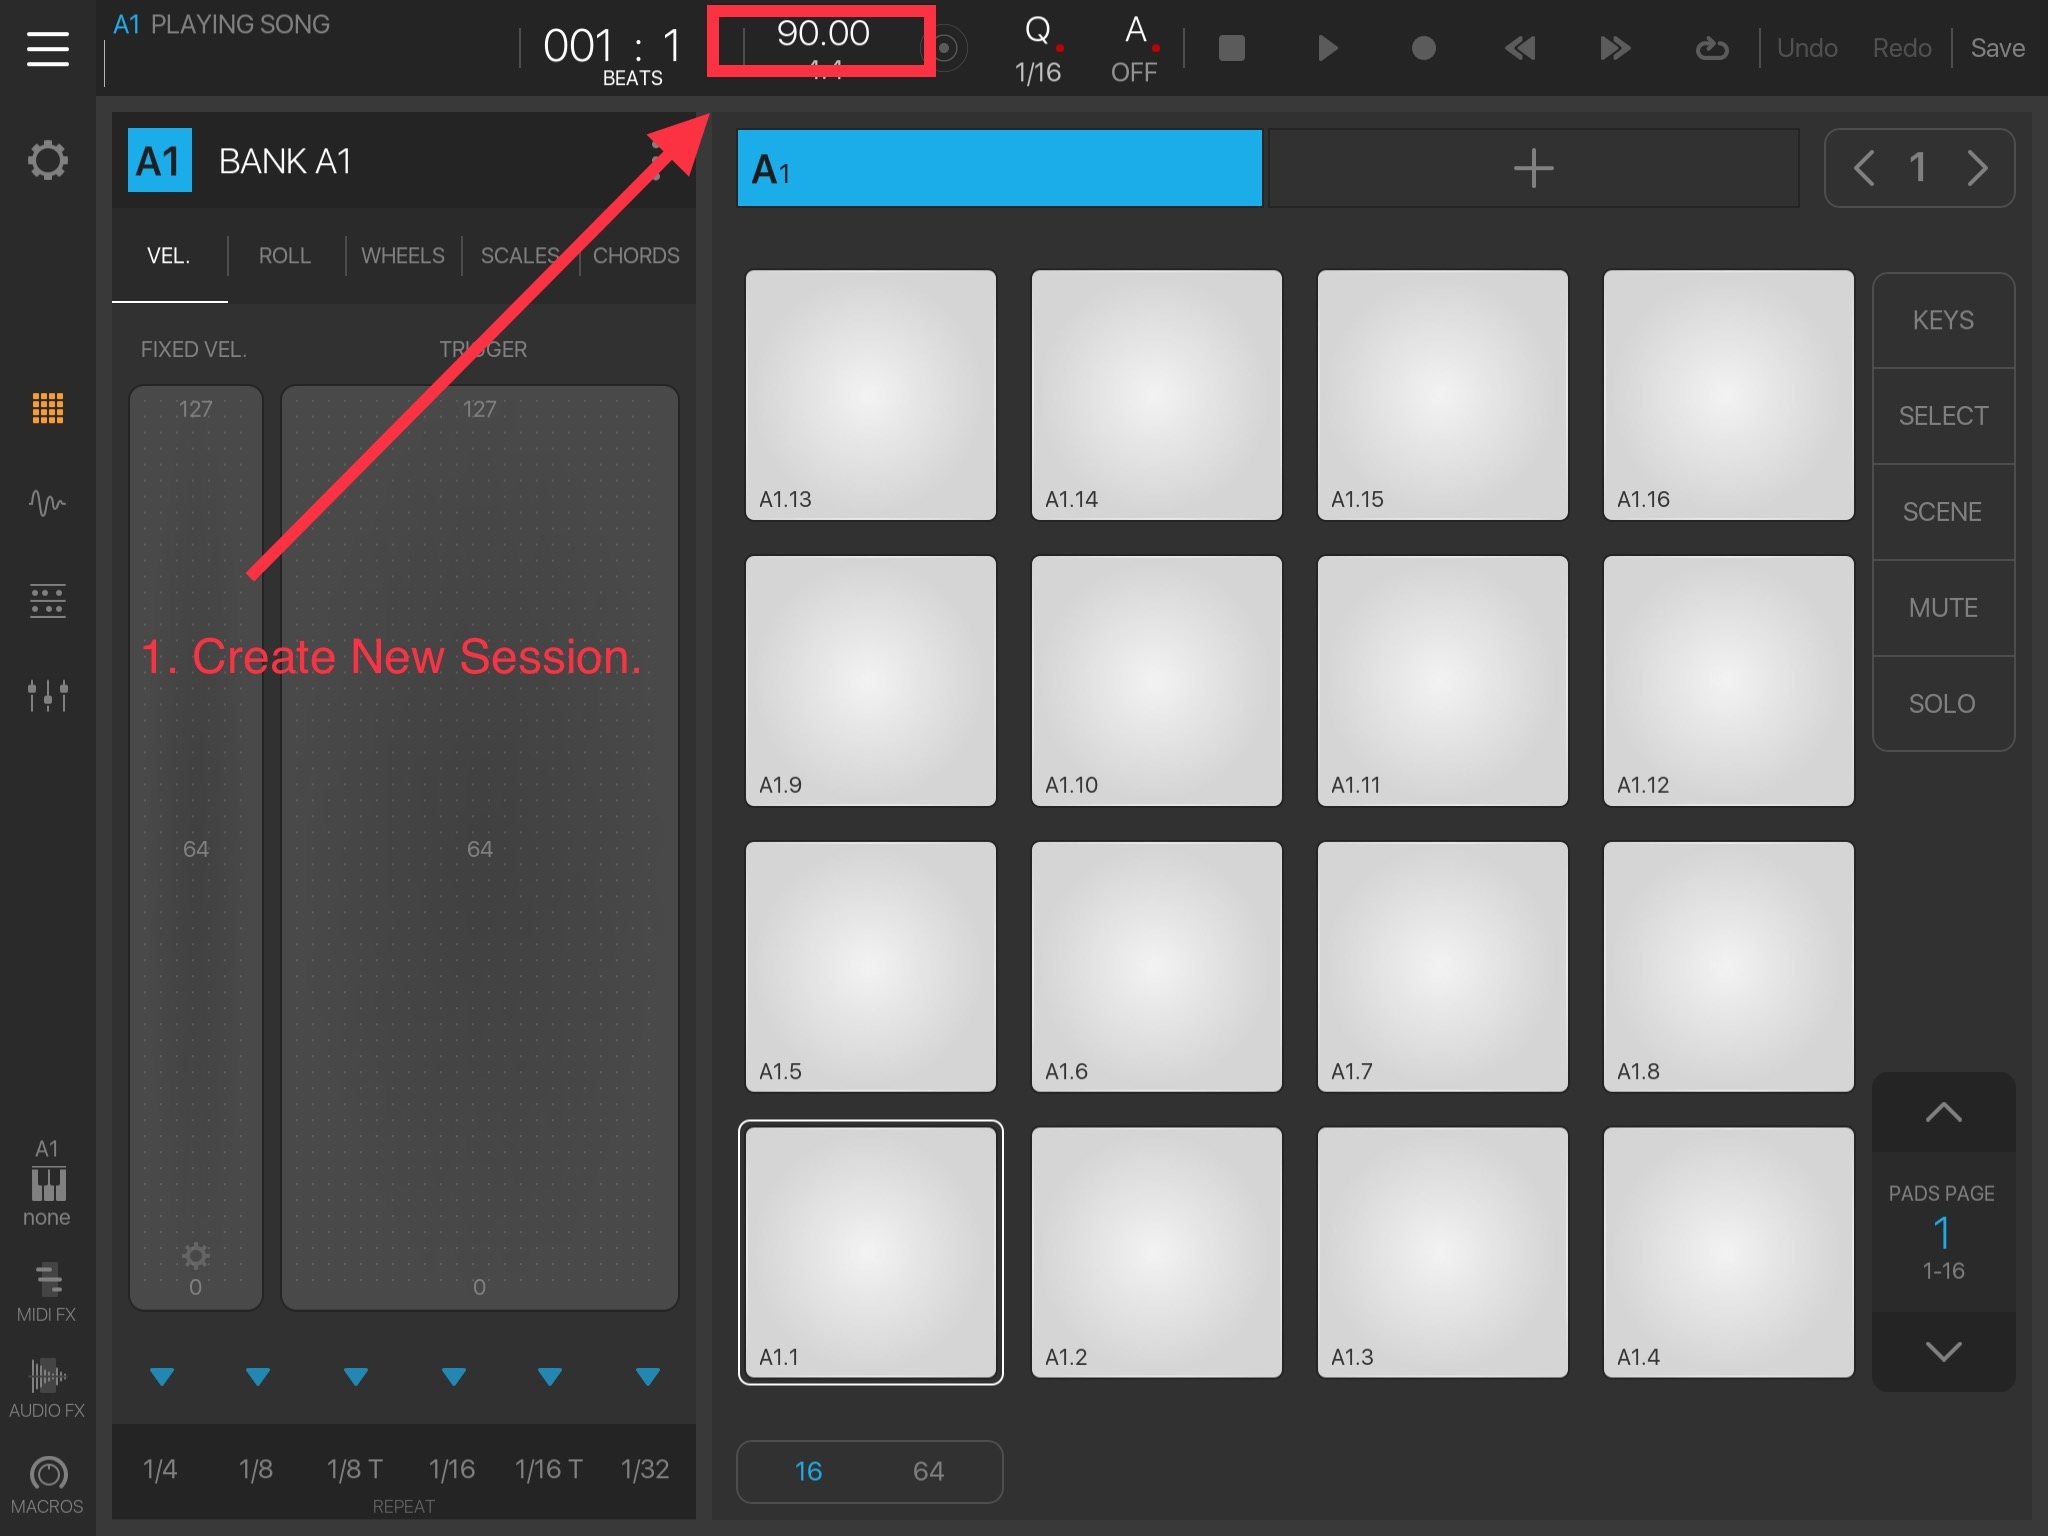The width and height of the screenshot is (2048, 1536).
Task: Open the settings gear in sidebar
Action: [47, 160]
